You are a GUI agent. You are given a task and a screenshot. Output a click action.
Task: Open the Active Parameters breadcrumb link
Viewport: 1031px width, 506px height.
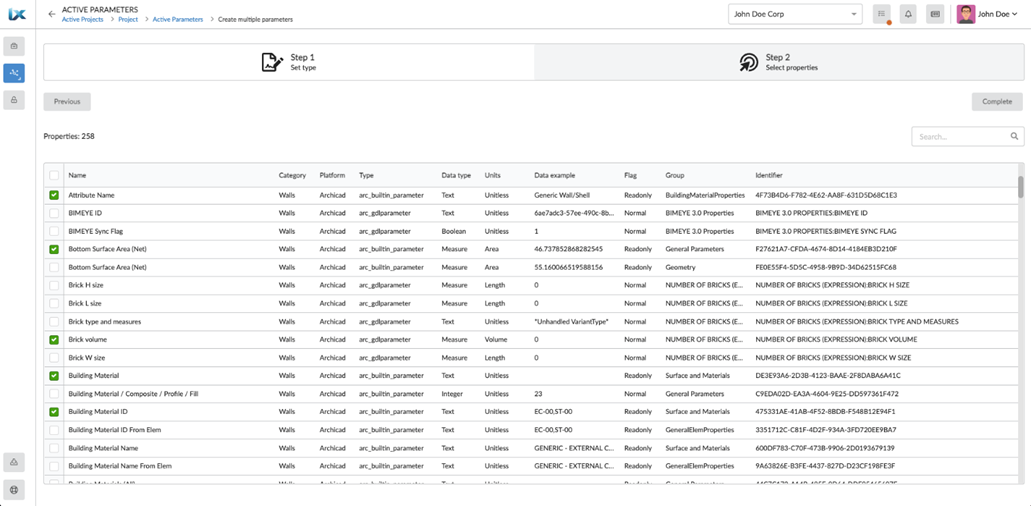pyautogui.click(x=178, y=20)
